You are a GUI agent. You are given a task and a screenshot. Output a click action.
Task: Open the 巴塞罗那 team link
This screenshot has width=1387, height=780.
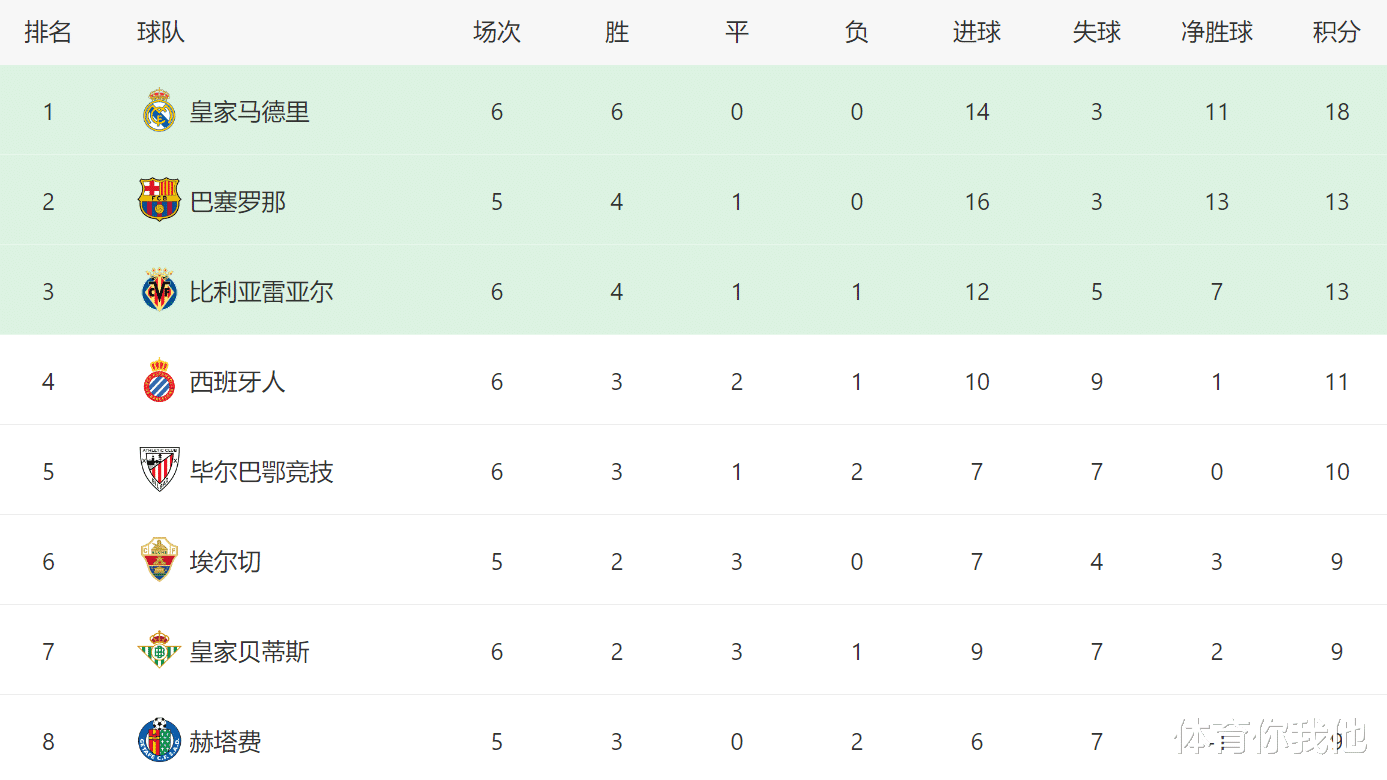click(x=238, y=202)
